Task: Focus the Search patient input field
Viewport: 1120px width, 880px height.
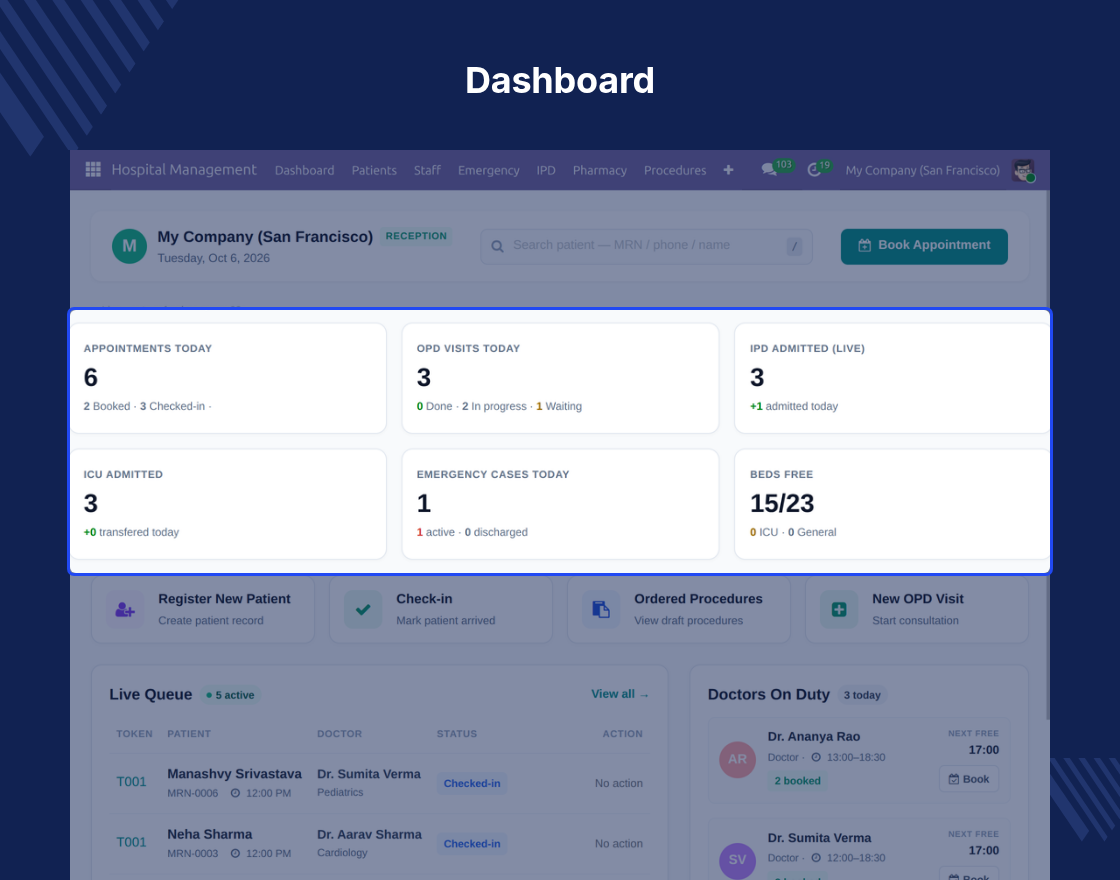Action: point(646,246)
